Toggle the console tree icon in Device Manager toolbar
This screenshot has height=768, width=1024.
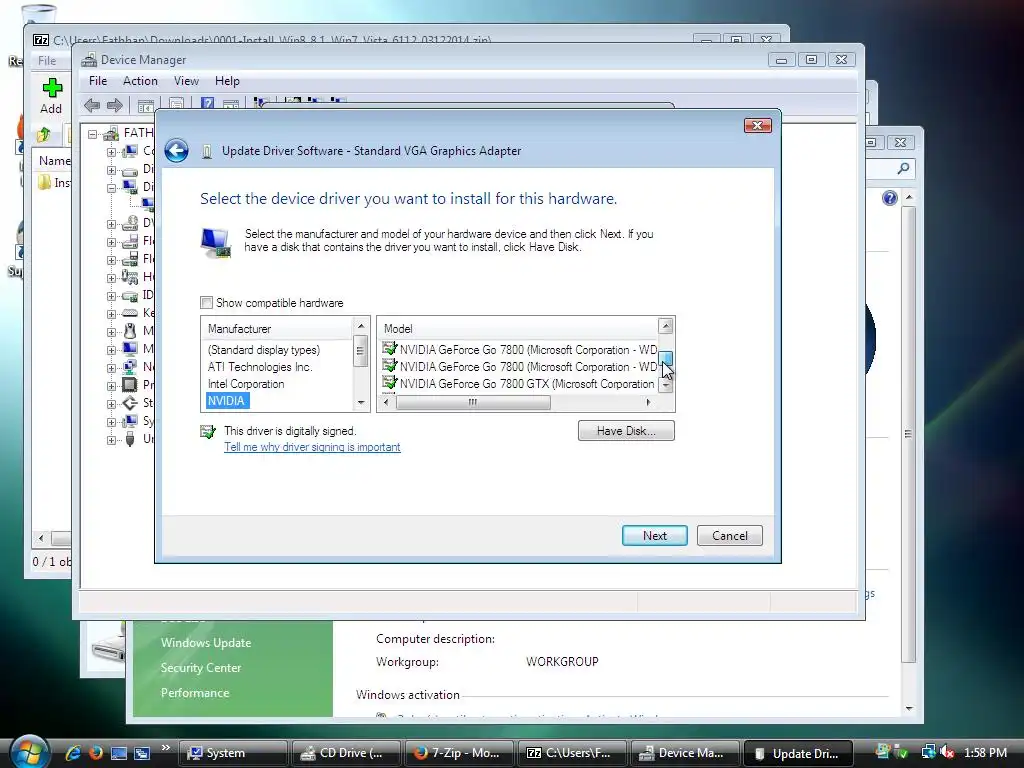[x=146, y=105]
